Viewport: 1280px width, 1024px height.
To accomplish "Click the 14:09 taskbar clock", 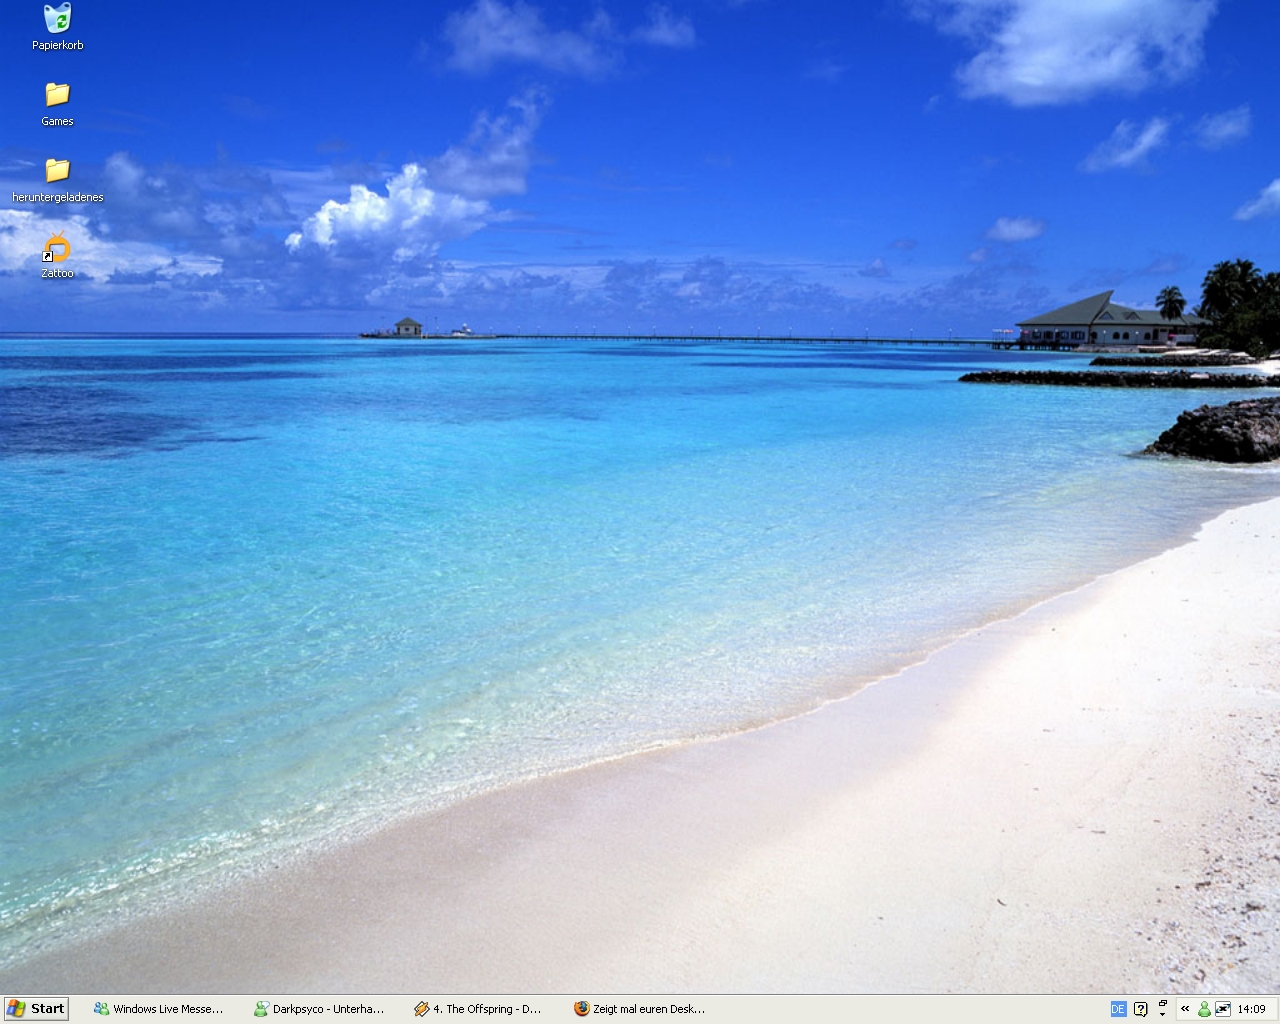I will coord(1251,1009).
